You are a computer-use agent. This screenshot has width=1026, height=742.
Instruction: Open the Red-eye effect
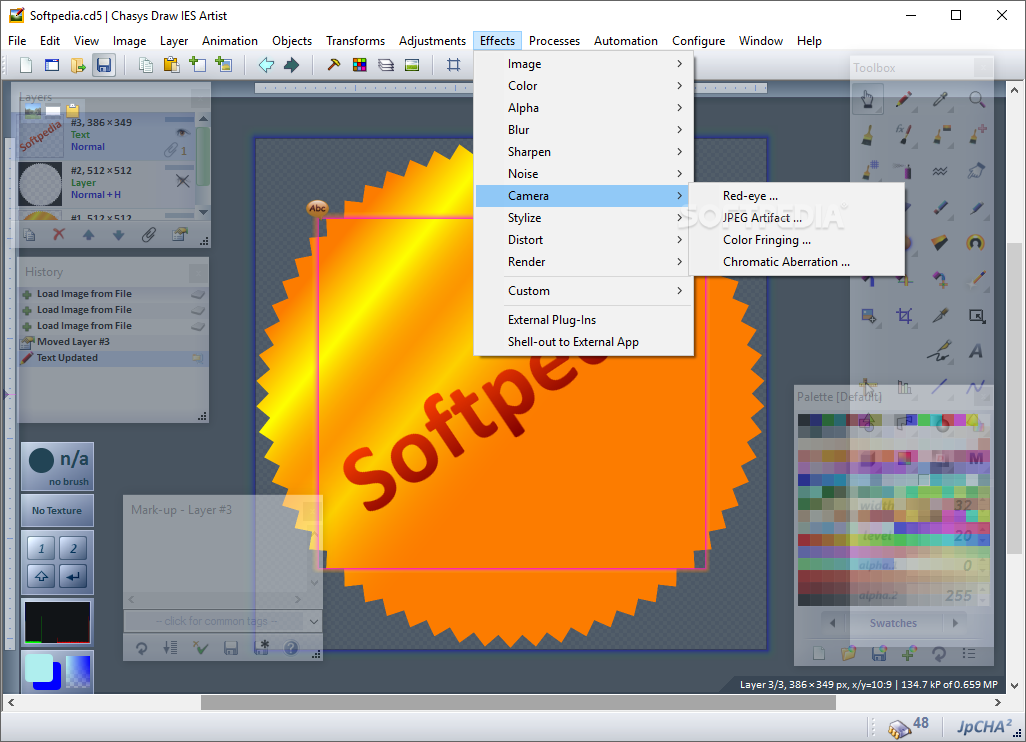point(796,196)
